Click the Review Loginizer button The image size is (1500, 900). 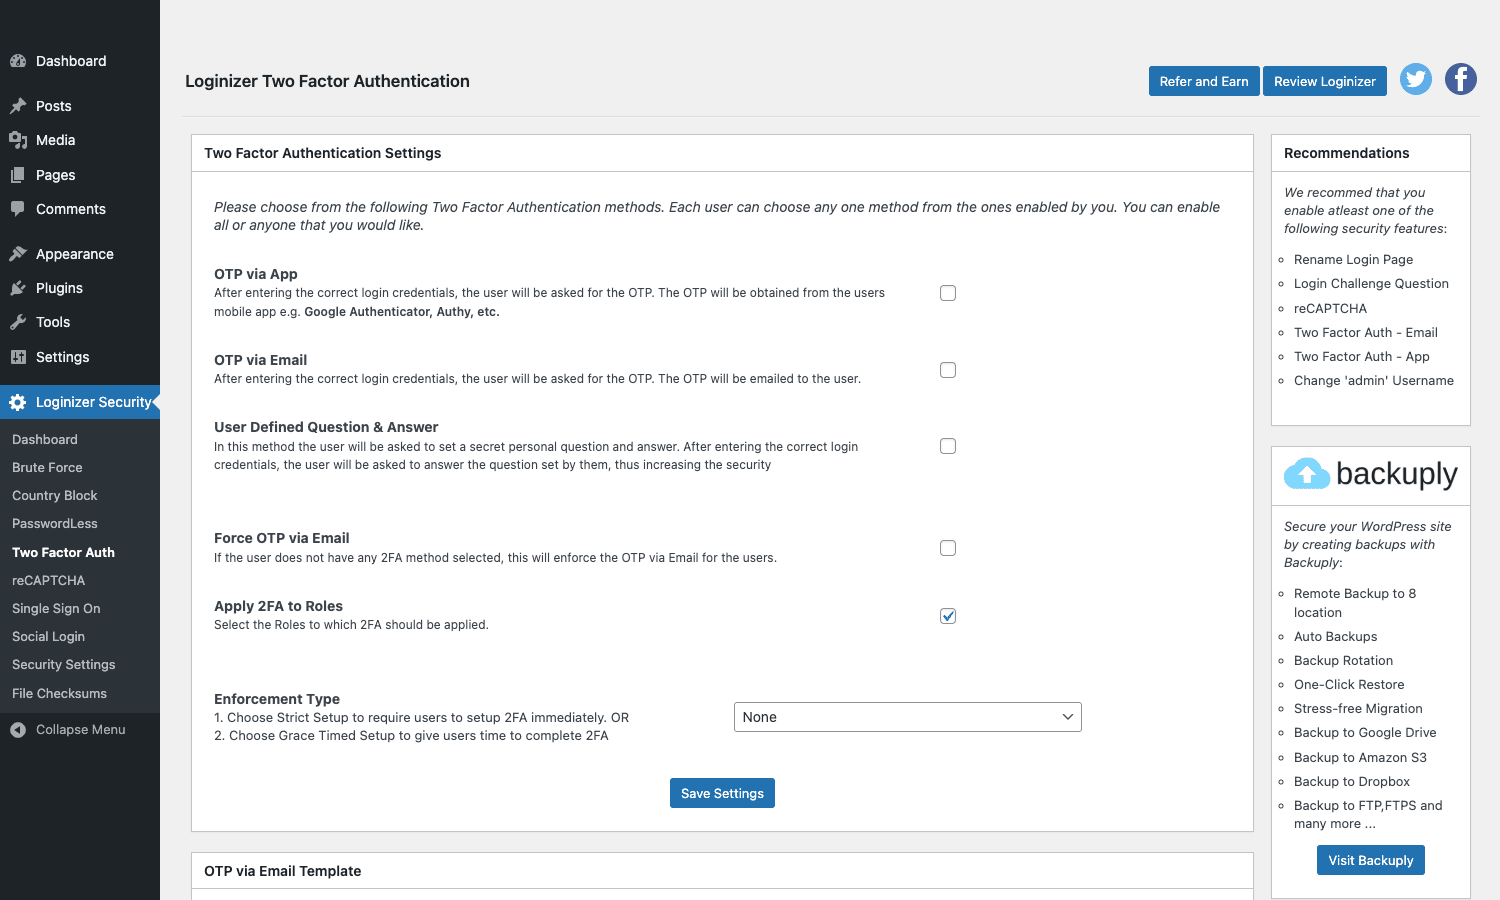1325,81
